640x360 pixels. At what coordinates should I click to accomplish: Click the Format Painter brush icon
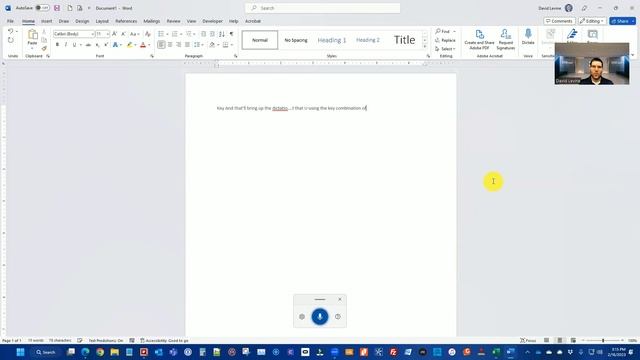[44, 49]
